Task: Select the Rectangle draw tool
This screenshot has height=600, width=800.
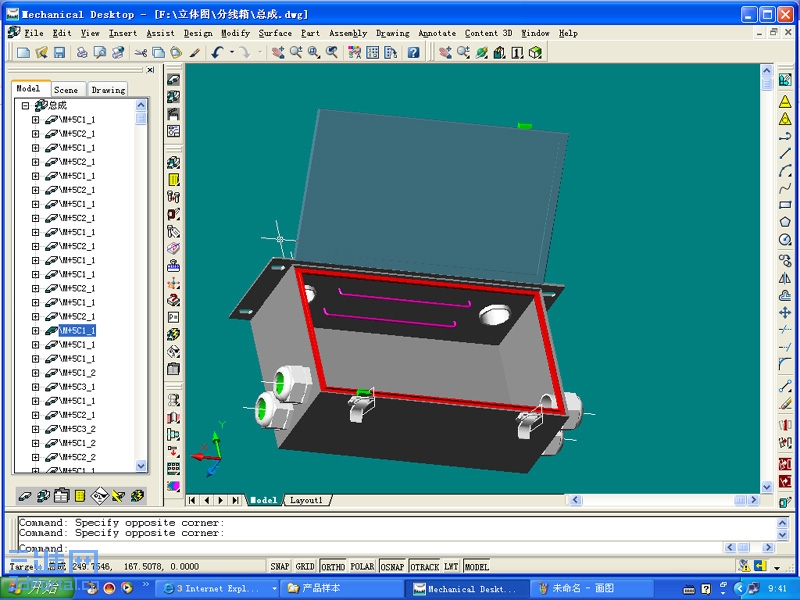Action: click(785, 205)
